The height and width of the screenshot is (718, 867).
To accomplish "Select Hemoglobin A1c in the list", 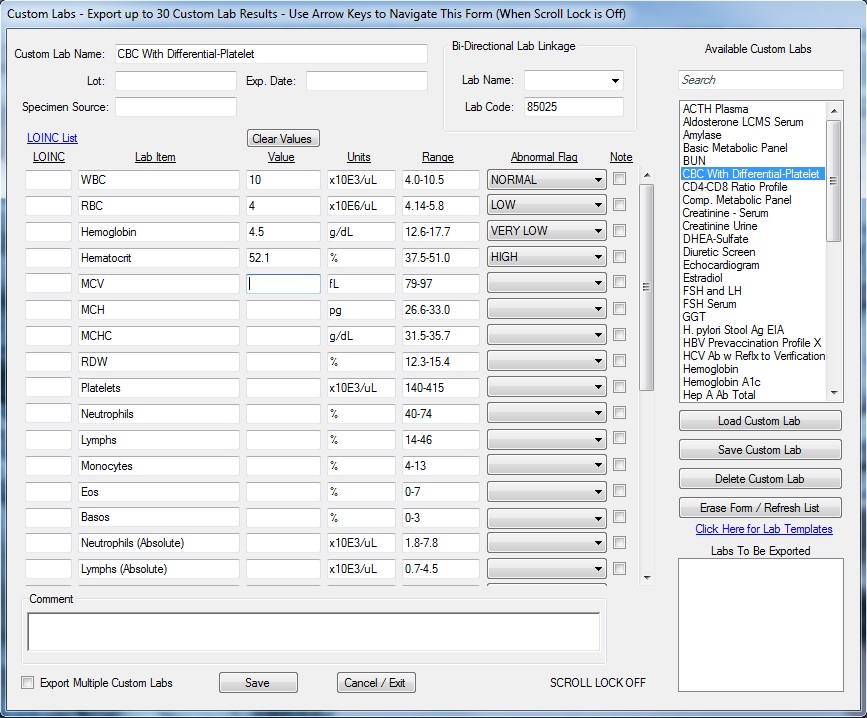I will point(721,381).
